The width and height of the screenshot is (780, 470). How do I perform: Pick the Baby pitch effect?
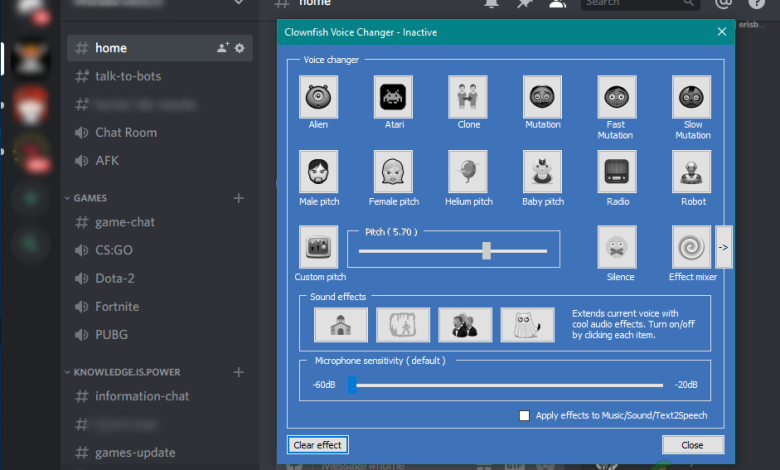tap(542, 172)
